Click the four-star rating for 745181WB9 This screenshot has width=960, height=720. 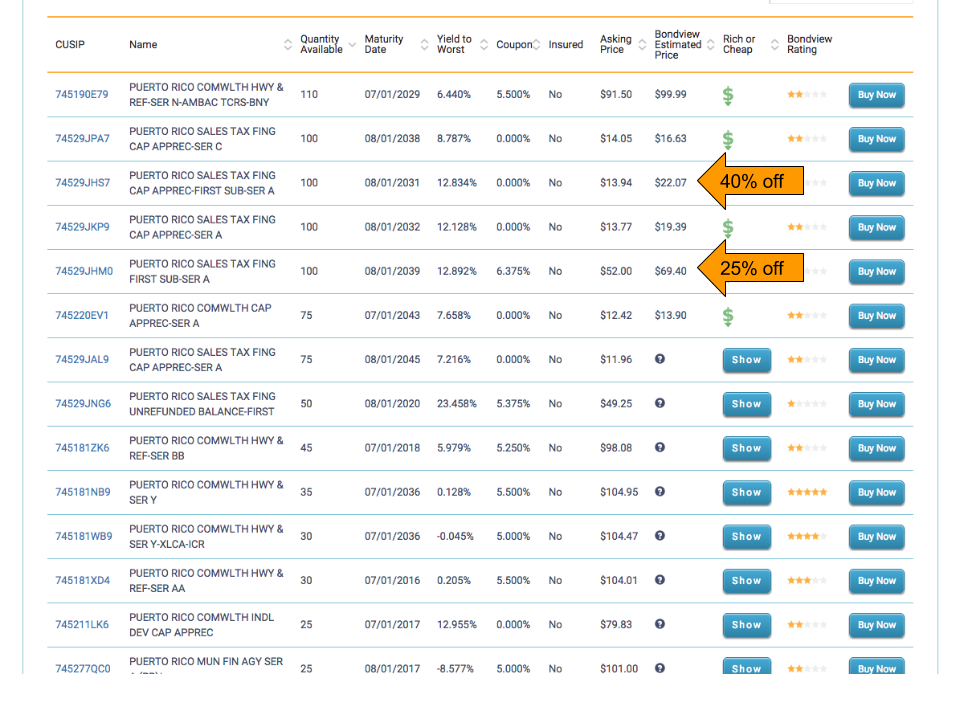pyautogui.click(x=806, y=536)
